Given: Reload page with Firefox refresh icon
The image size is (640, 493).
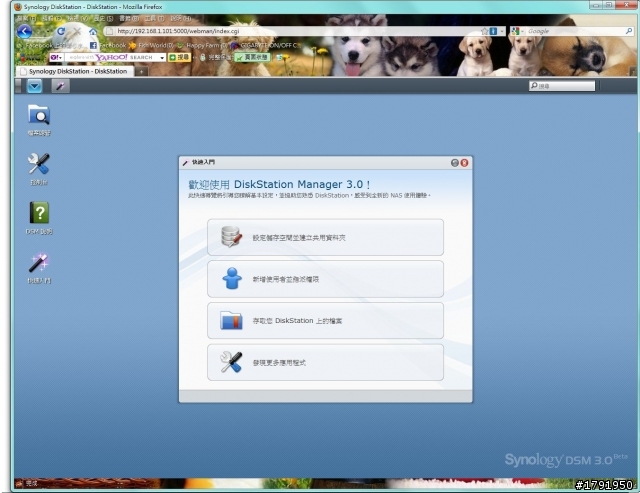Looking at the screenshot, I should click(x=61, y=31).
